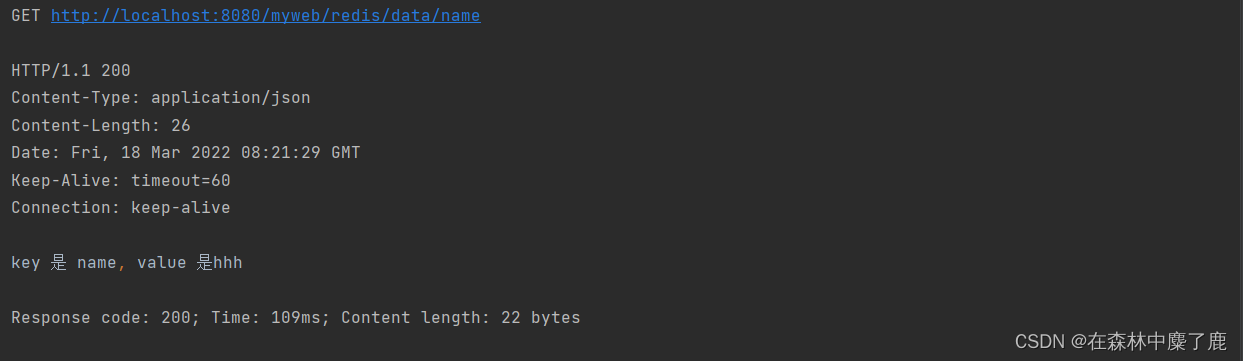Image resolution: width=1243 pixels, height=361 pixels.
Task: Click the 'Content length: 22 bytes' text
Action: (461, 318)
